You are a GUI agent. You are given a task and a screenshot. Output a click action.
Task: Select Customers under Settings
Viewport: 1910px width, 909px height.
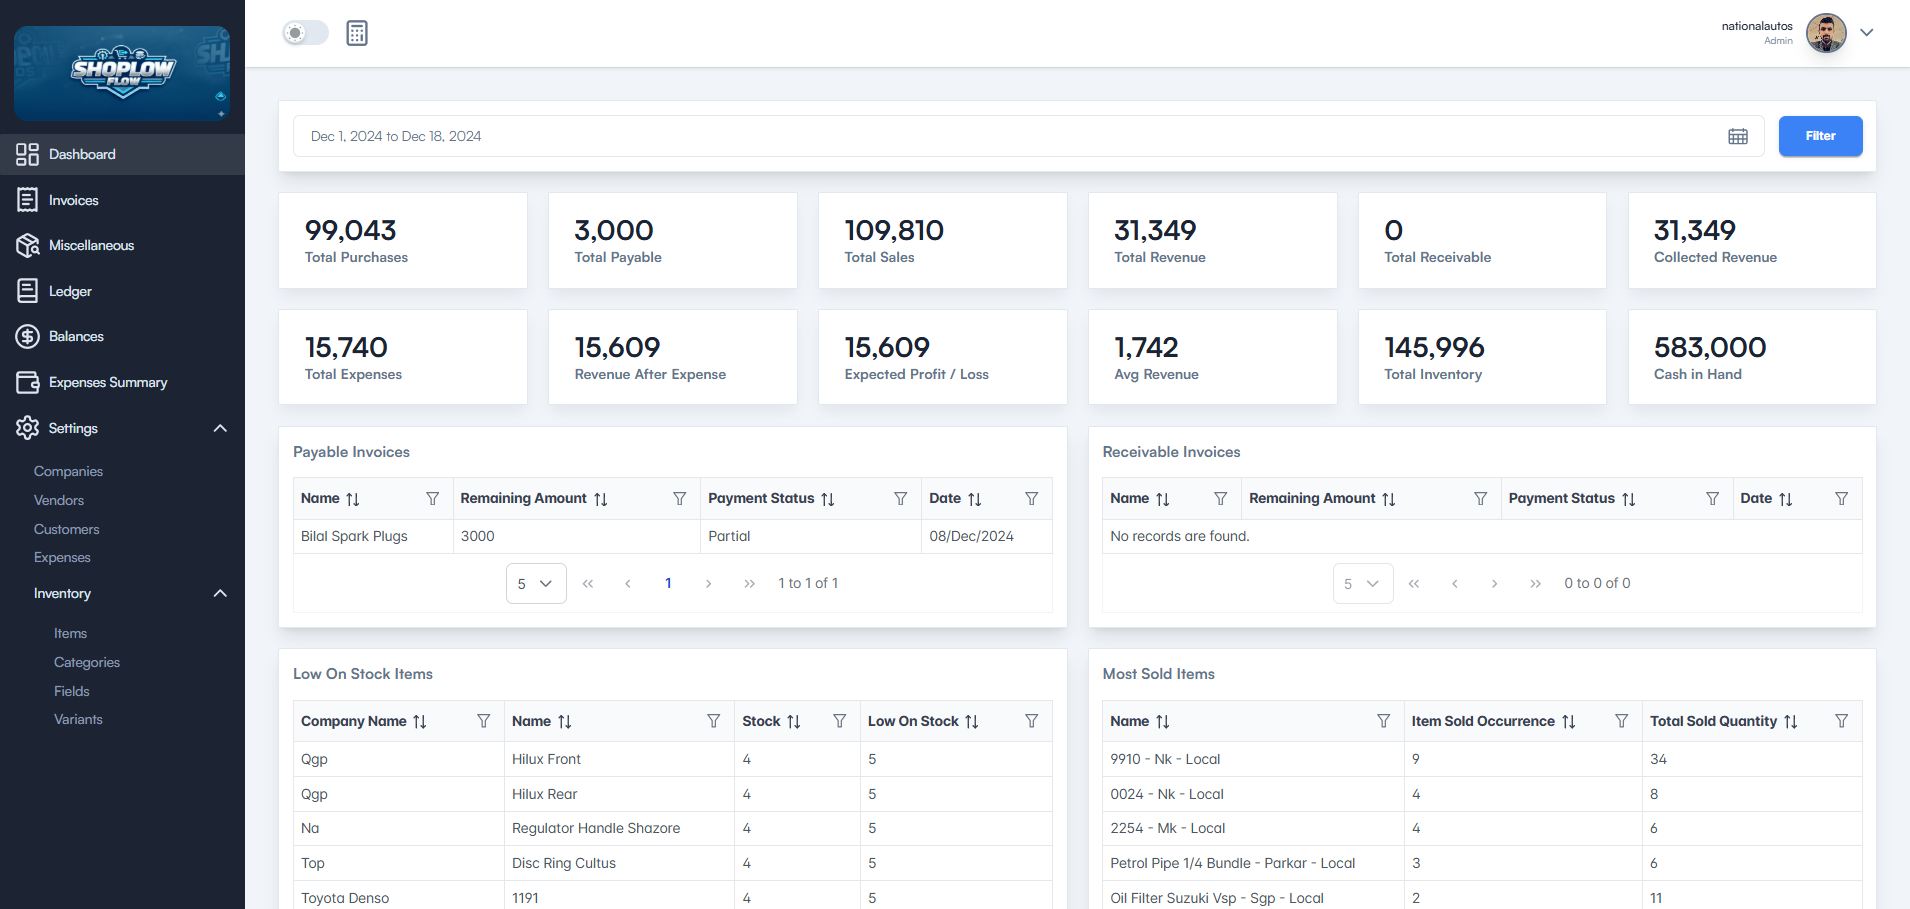[66, 529]
